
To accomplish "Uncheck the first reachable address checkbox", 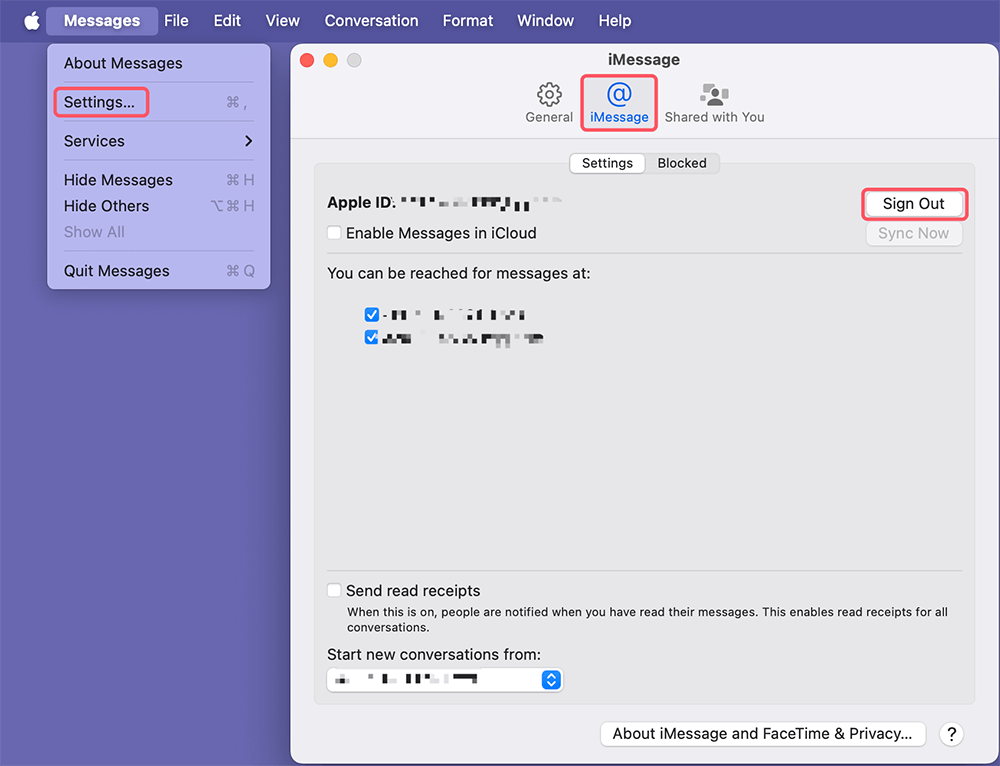I will click(372, 314).
